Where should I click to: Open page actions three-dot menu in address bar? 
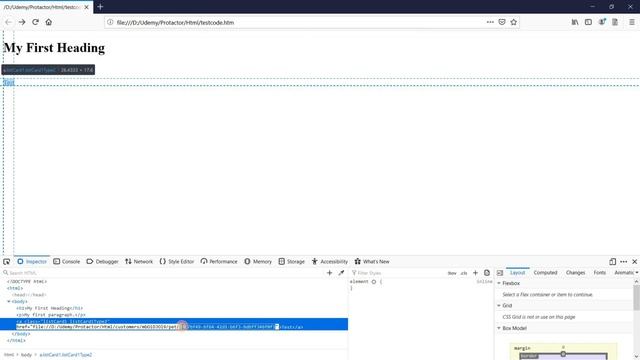coord(490,22)
